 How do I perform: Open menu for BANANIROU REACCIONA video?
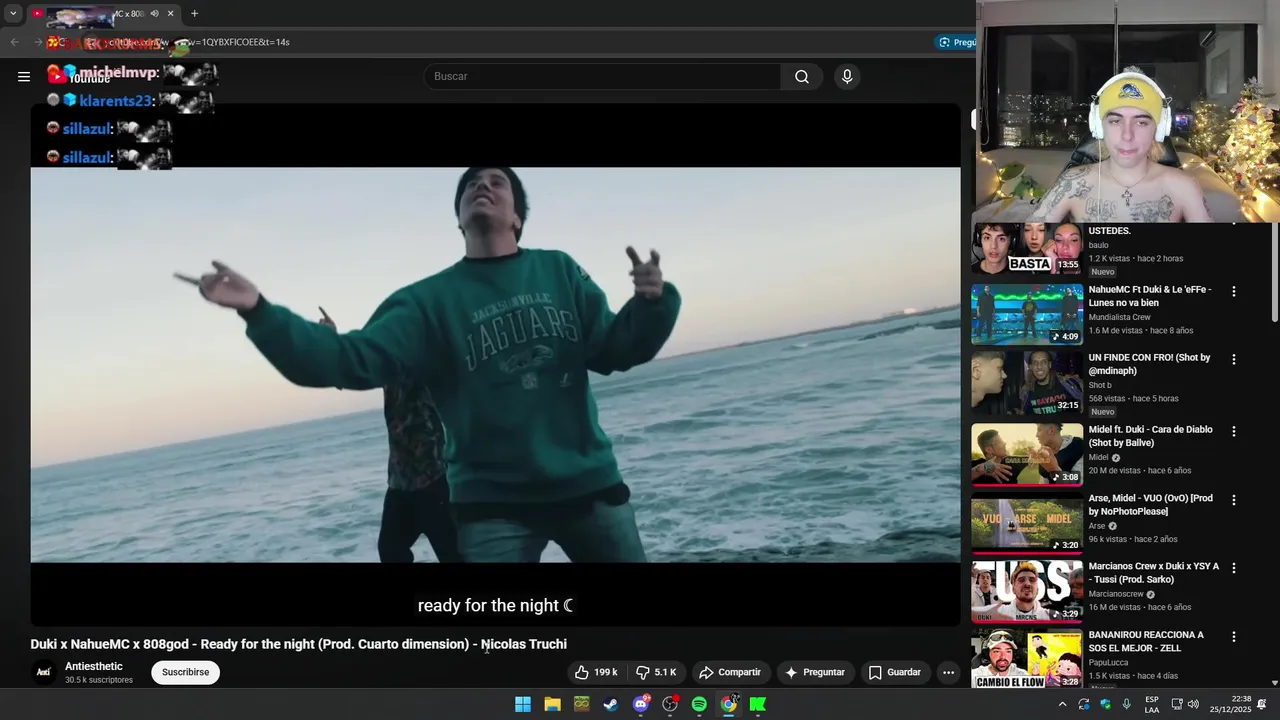1233,637
